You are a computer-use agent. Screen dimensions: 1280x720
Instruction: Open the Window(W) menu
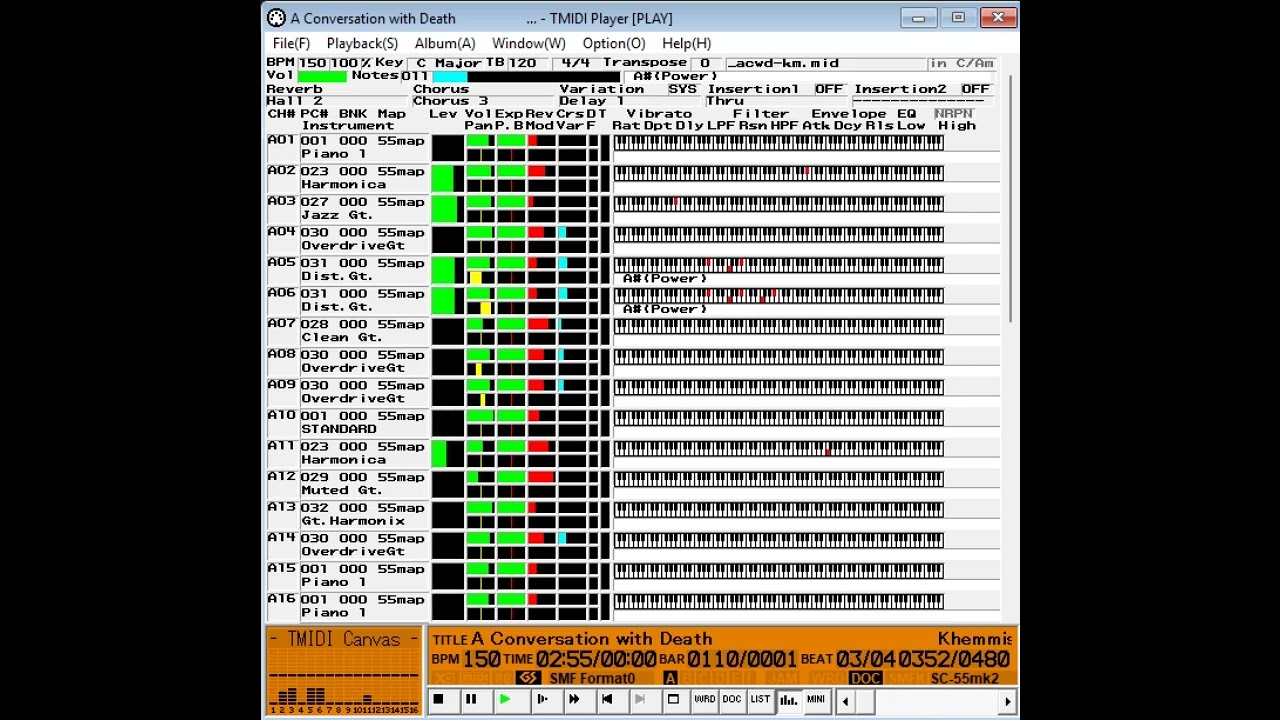click(528, 43)
